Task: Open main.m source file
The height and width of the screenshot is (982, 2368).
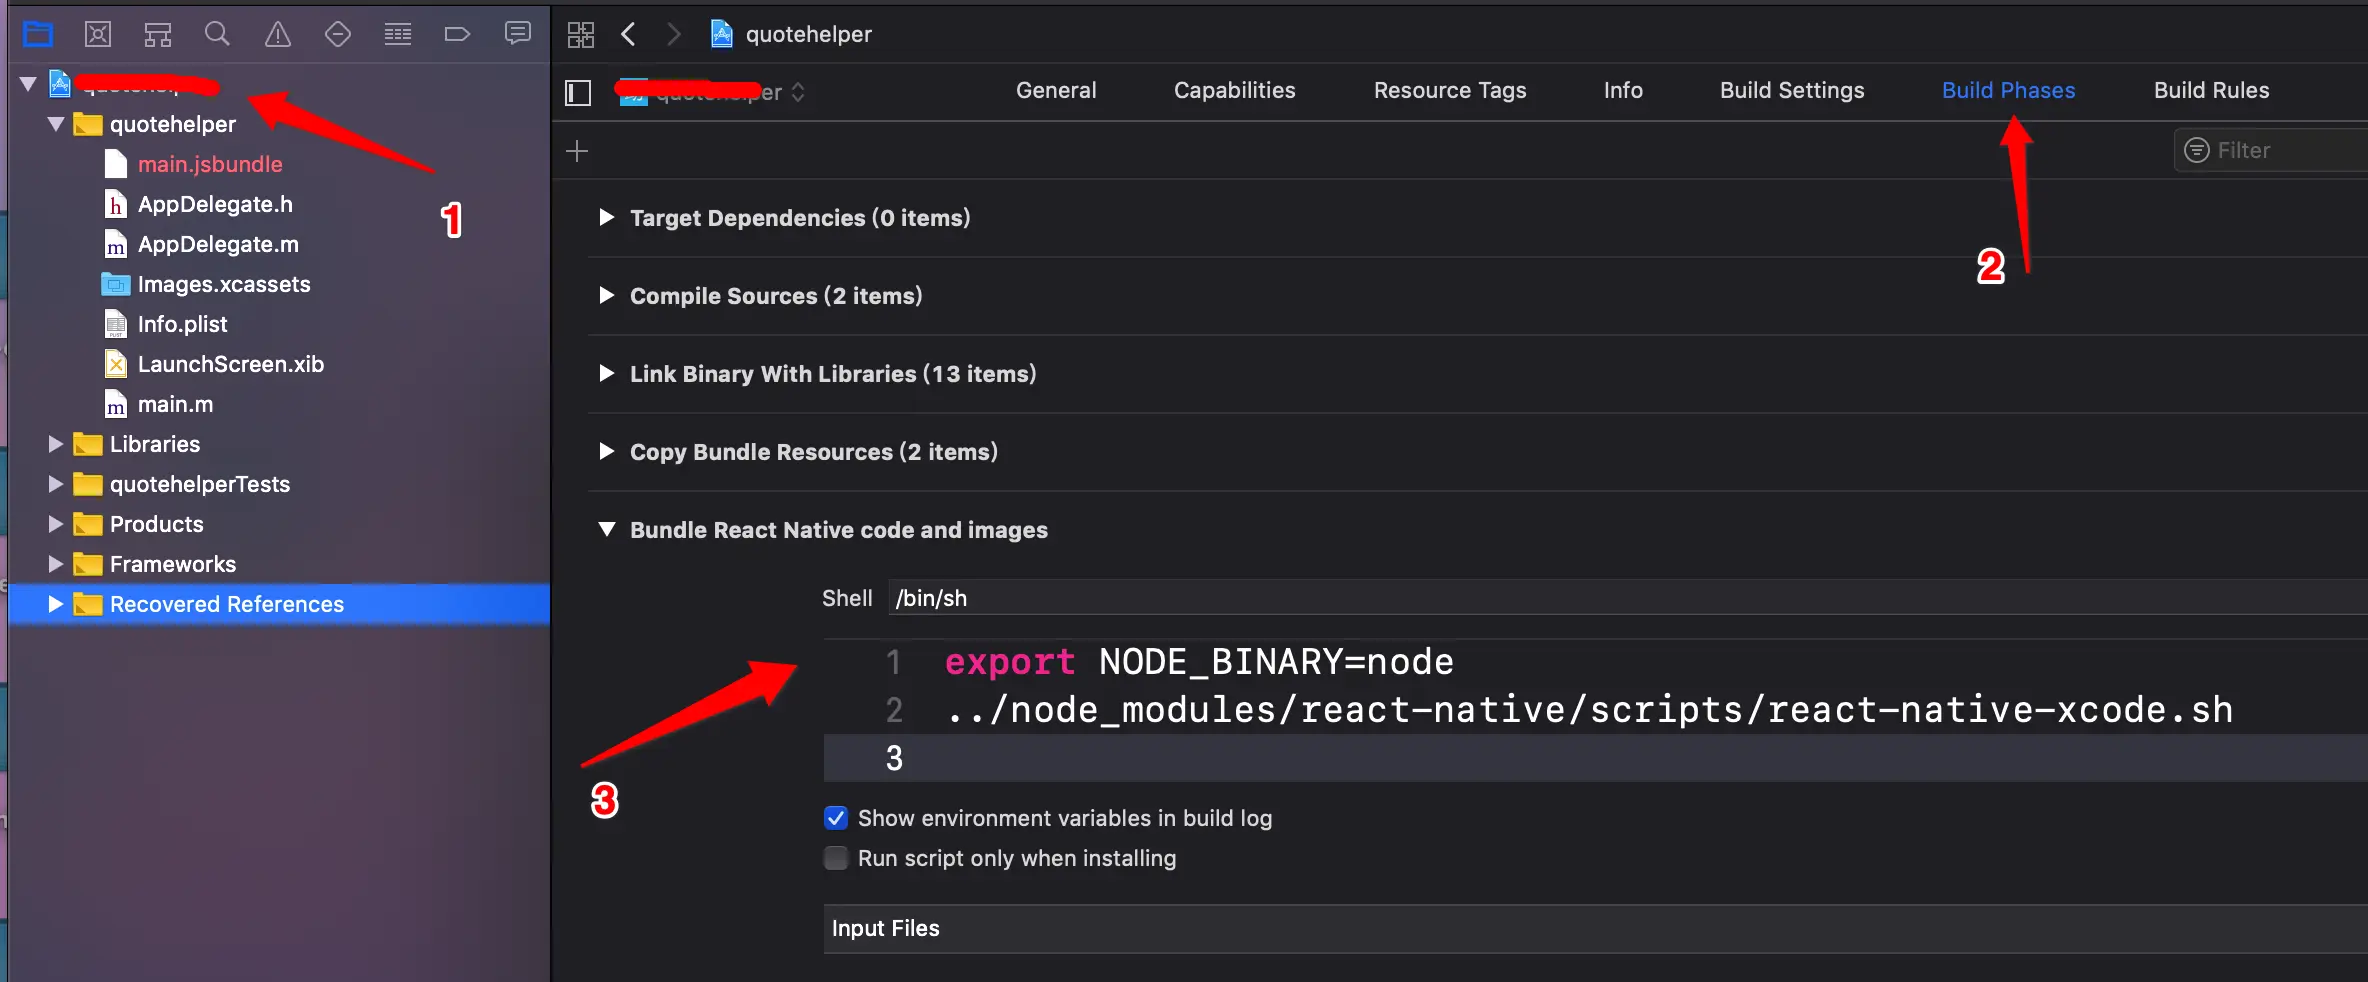Action: (175, 404)
